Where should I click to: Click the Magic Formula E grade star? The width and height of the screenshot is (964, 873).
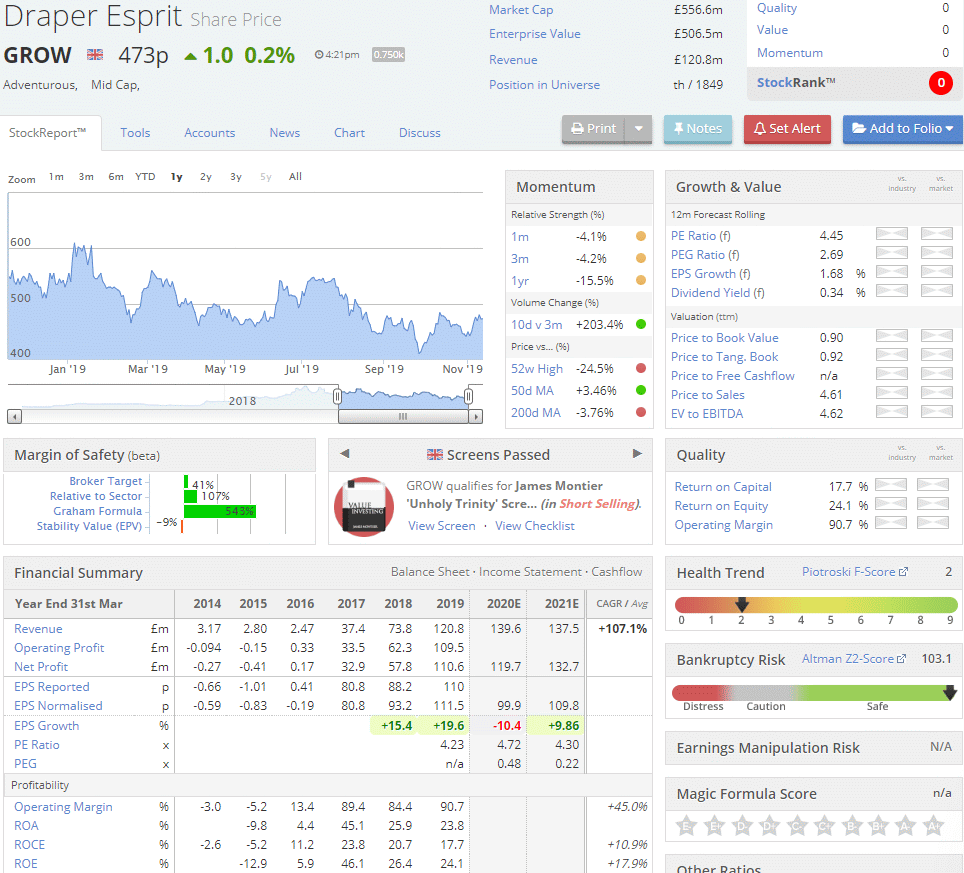click(x=685, y=826)
